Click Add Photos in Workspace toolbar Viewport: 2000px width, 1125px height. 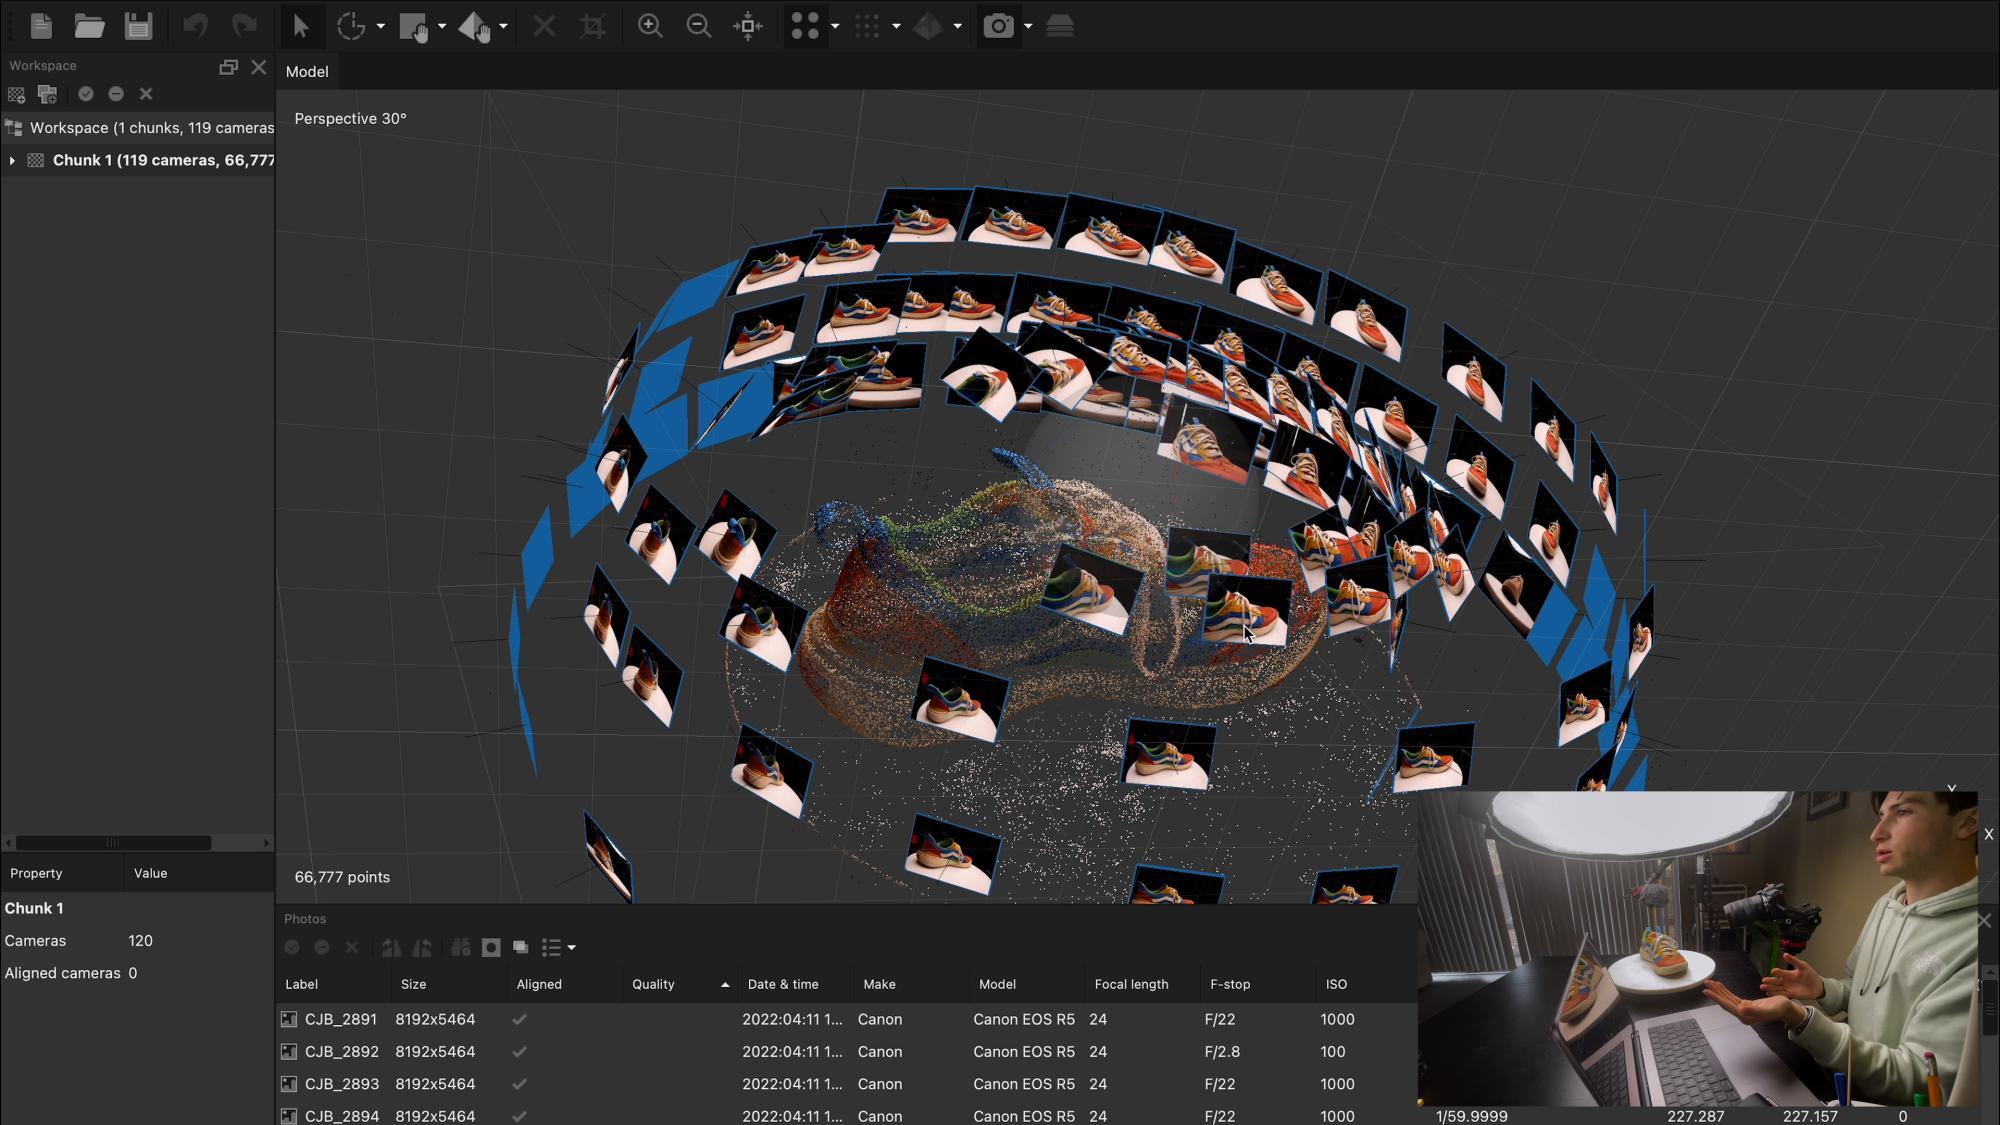point(47,94)
